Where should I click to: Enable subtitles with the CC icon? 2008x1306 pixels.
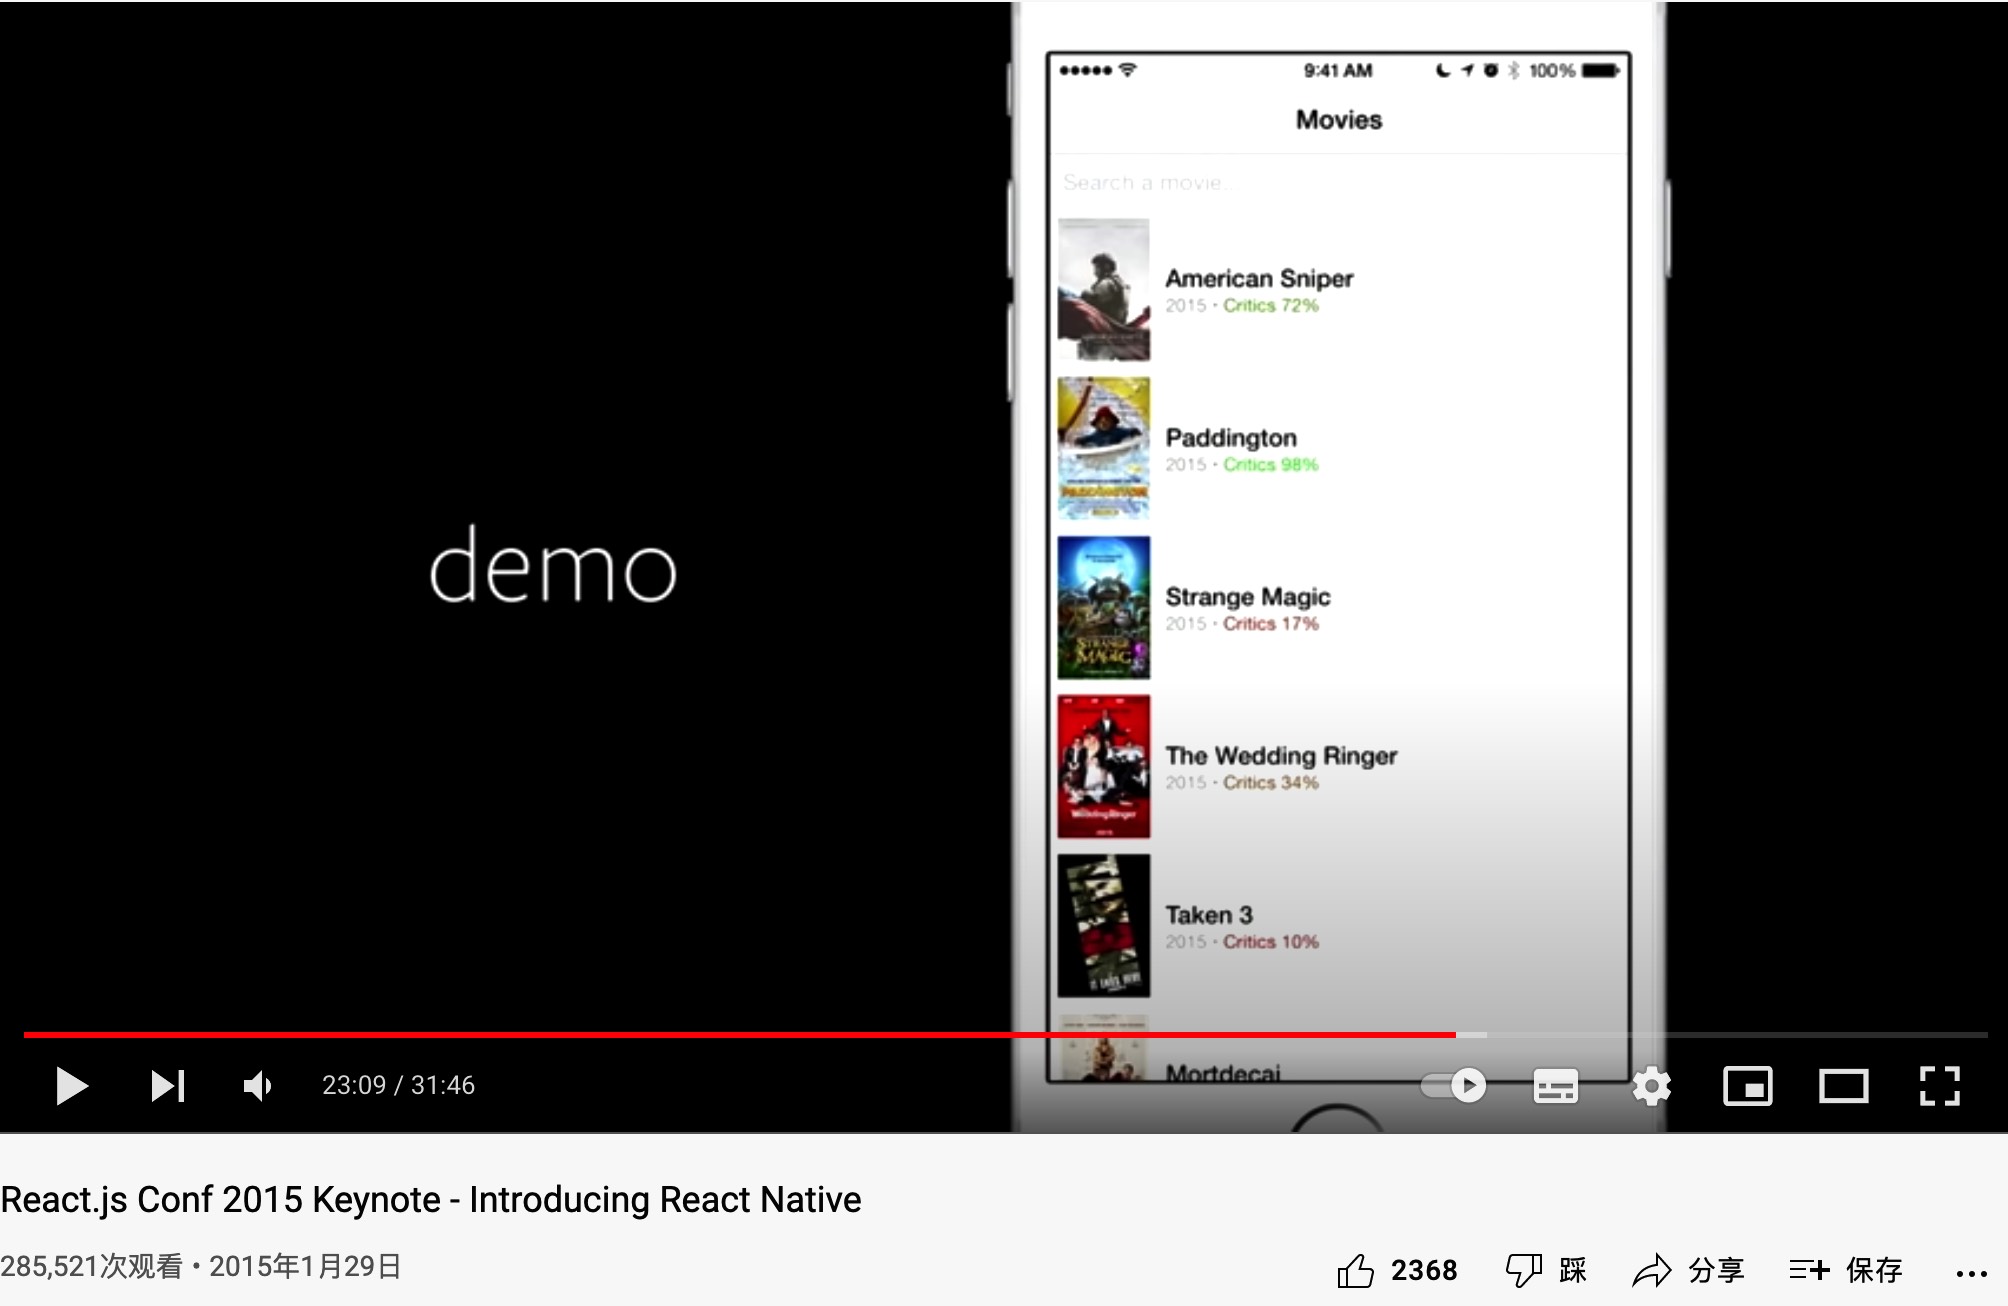[x=1556, y=1085]
